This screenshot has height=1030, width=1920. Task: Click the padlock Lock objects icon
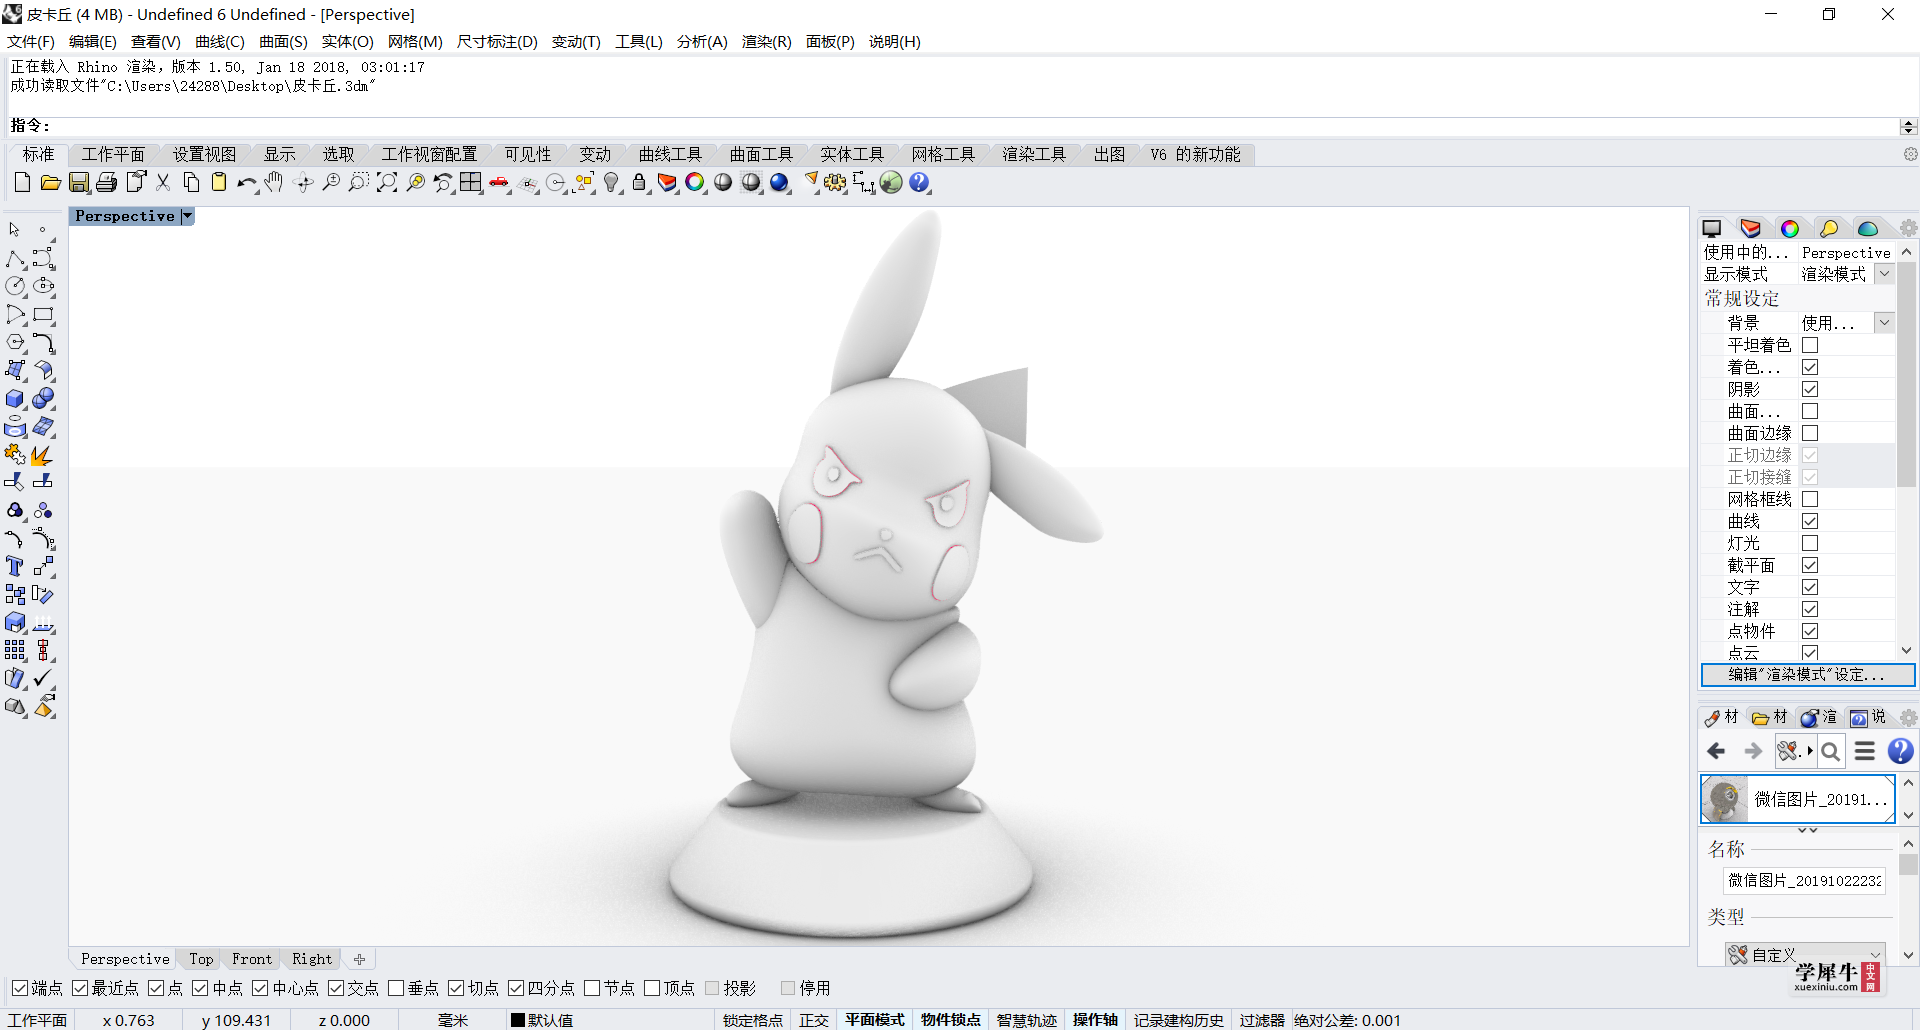pos(639,182)
